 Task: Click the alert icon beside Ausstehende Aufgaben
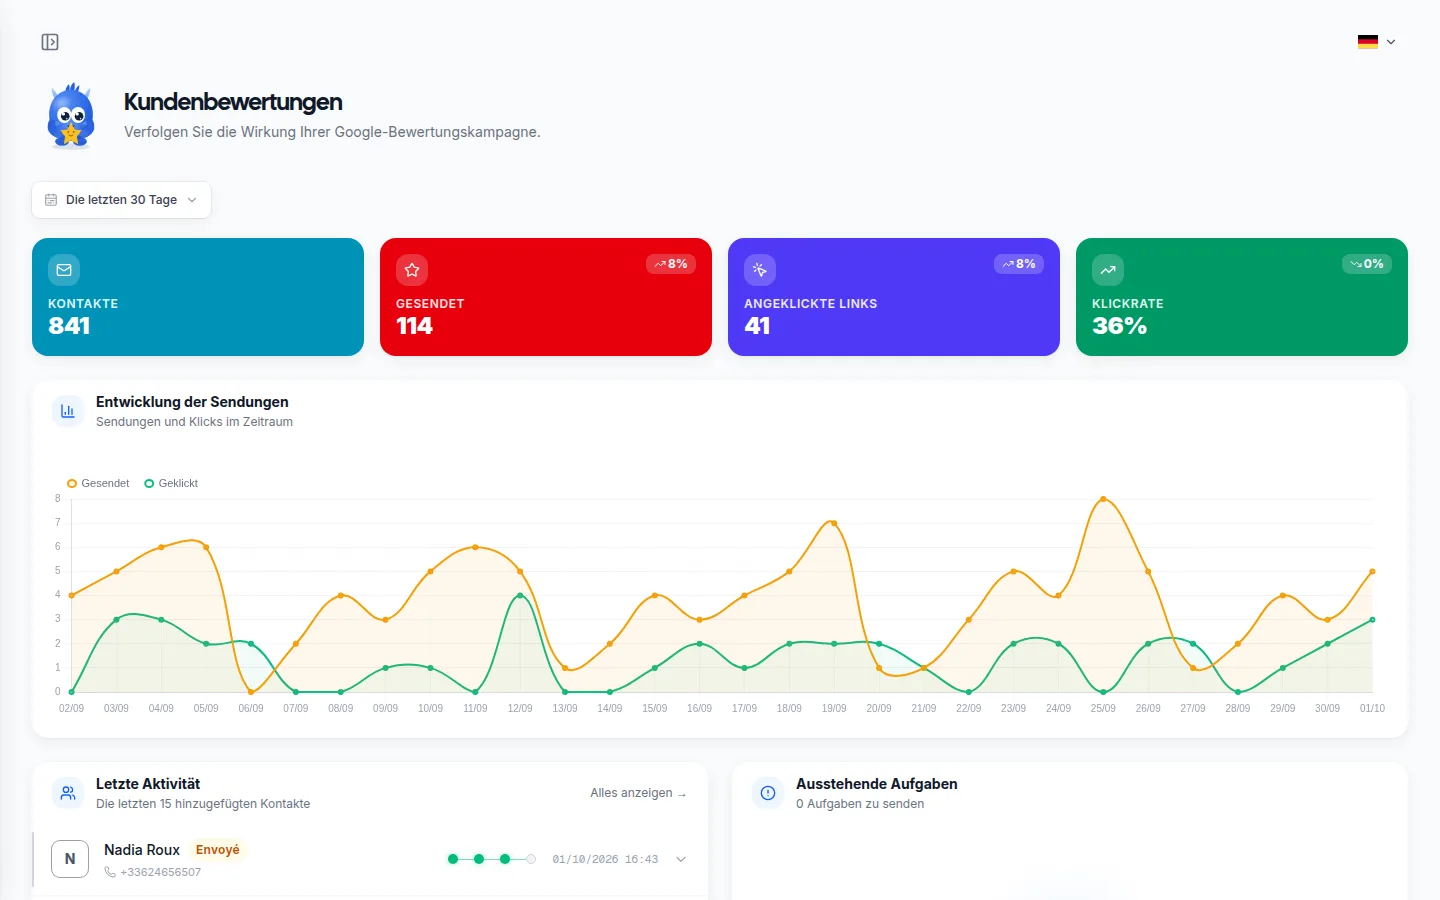[768, 793]
